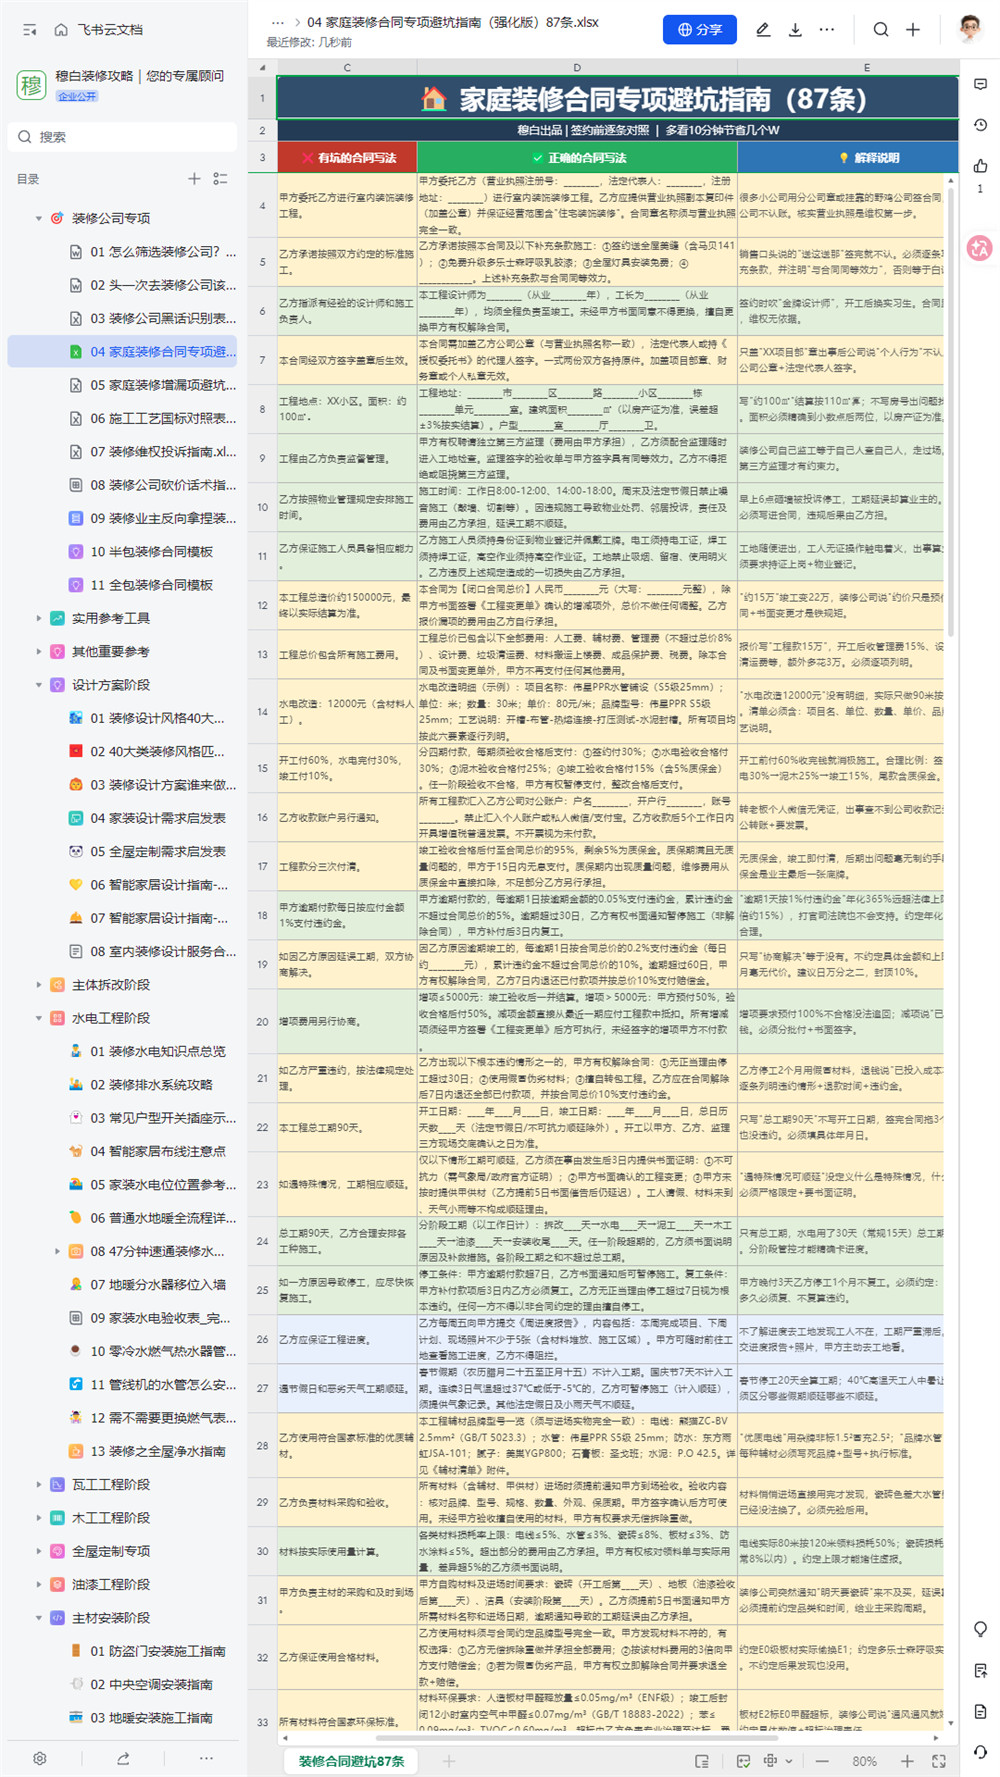Open the comments panel icon on the right
The height and width of the screenshot is (1777, 1000).
point(980,85)
